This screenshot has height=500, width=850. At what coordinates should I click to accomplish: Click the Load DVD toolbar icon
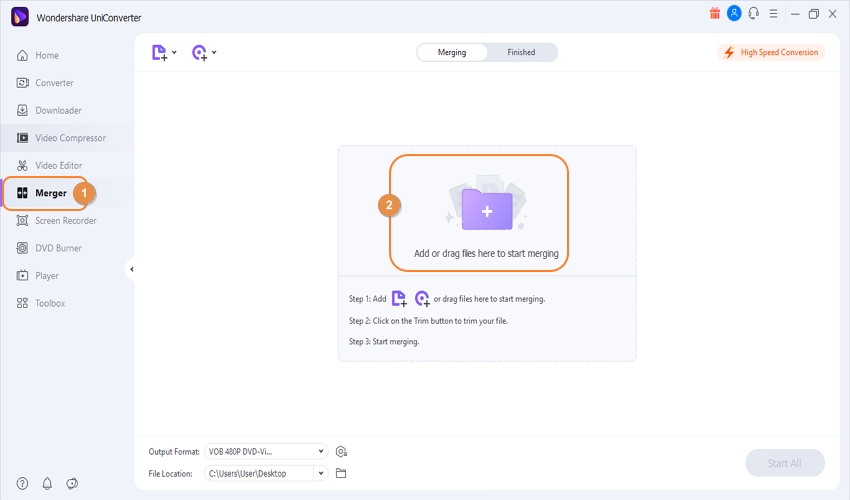click(199, 53)
